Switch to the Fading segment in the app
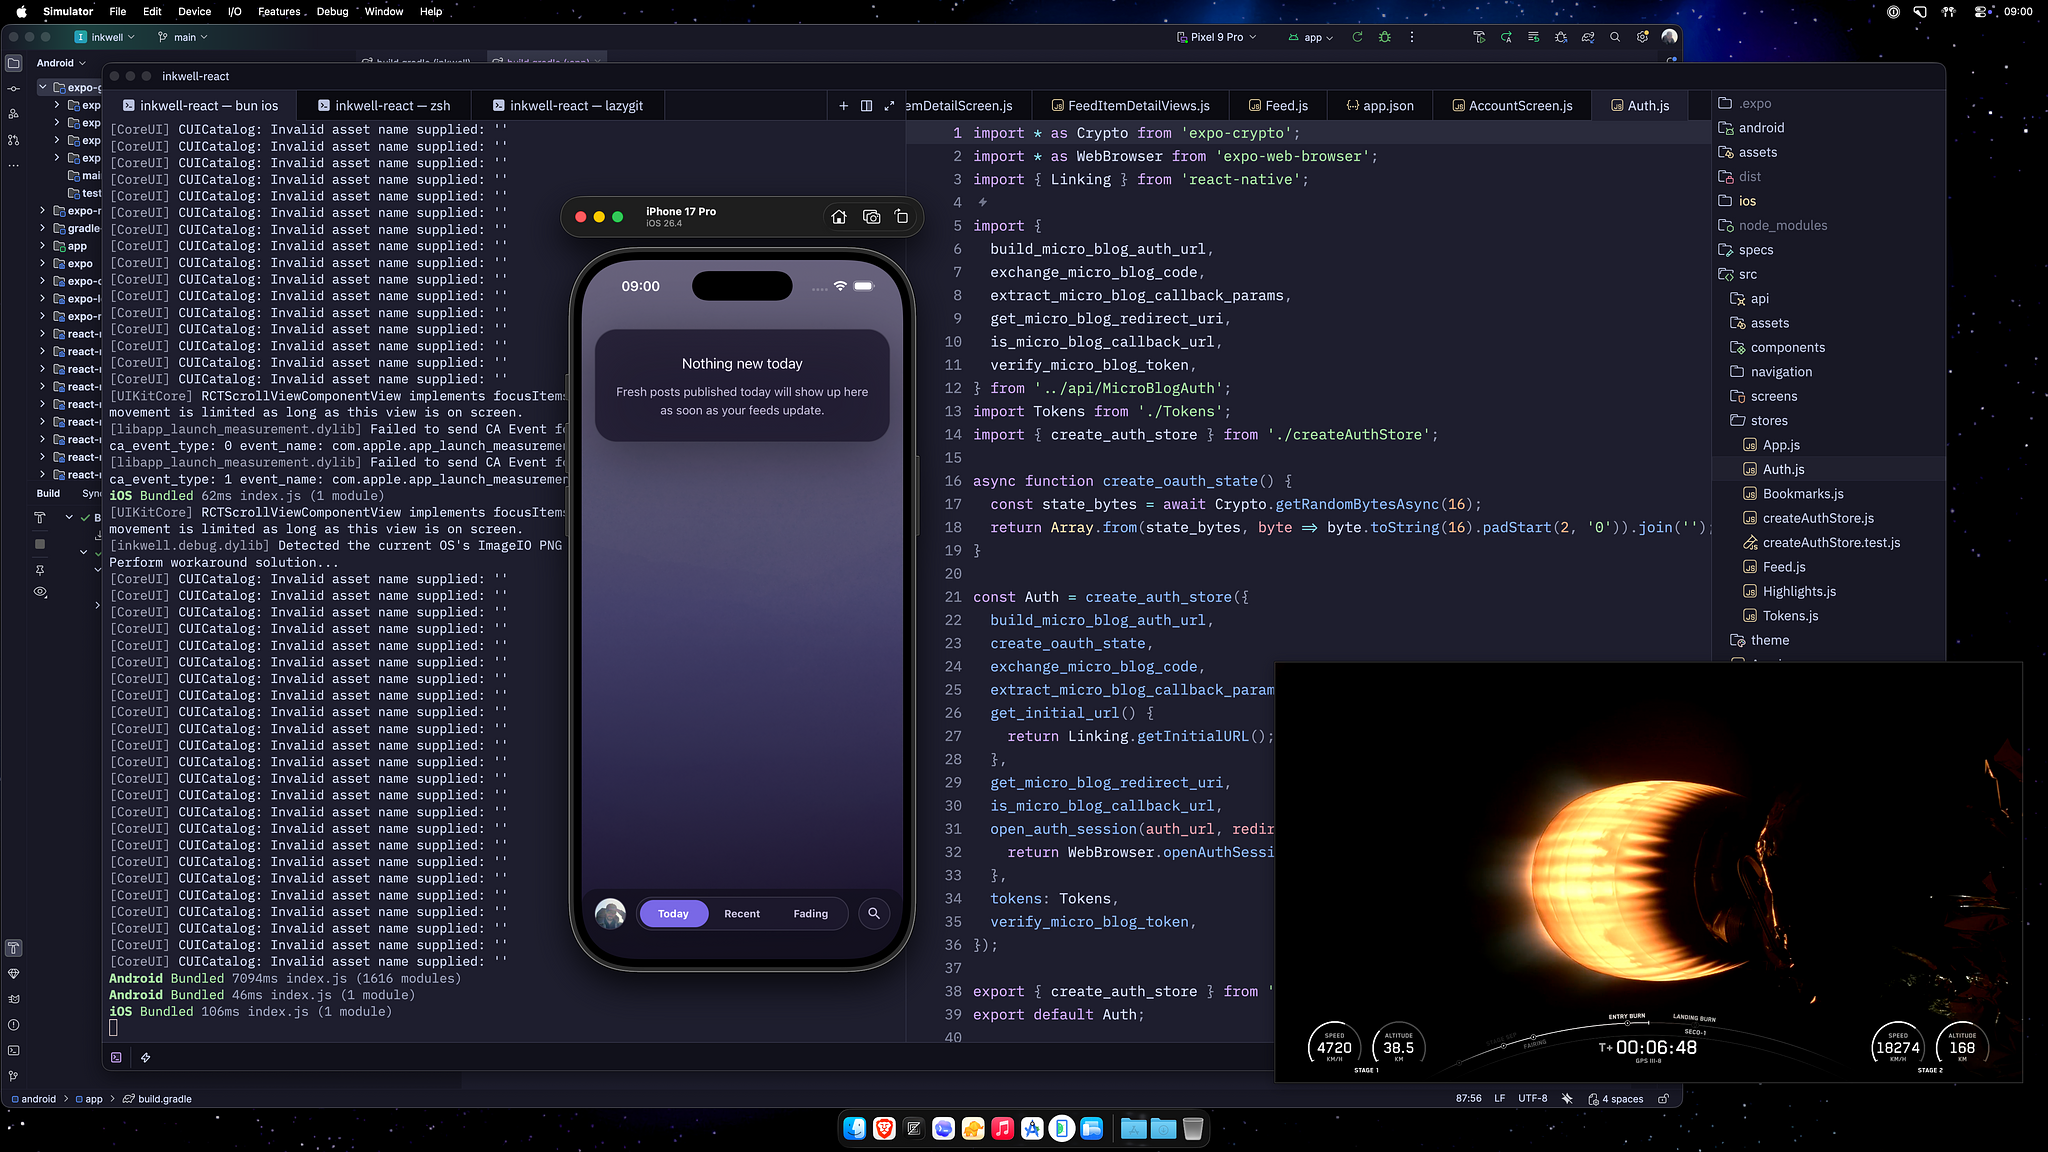The width and height of the screenshot is (2048, 1152). pyautogui.click(x=810, y=913)
